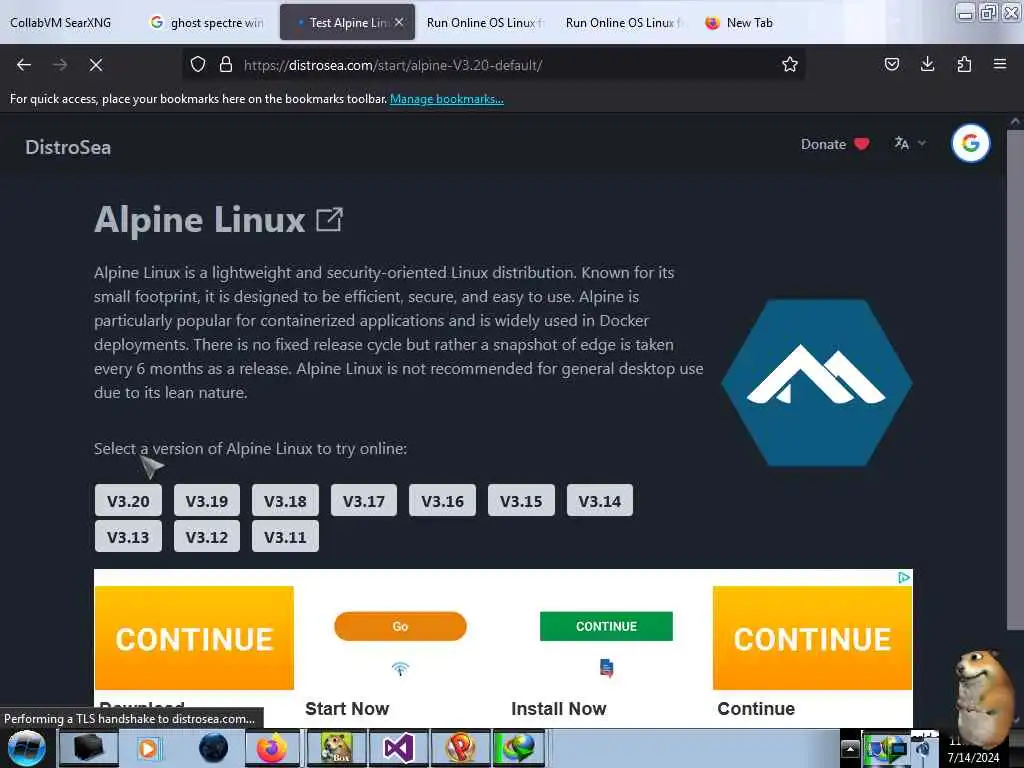This screenshot has height=768, width=1024.
Task: Open the media player taskbar icon
Action: click(x=149, y=748)
